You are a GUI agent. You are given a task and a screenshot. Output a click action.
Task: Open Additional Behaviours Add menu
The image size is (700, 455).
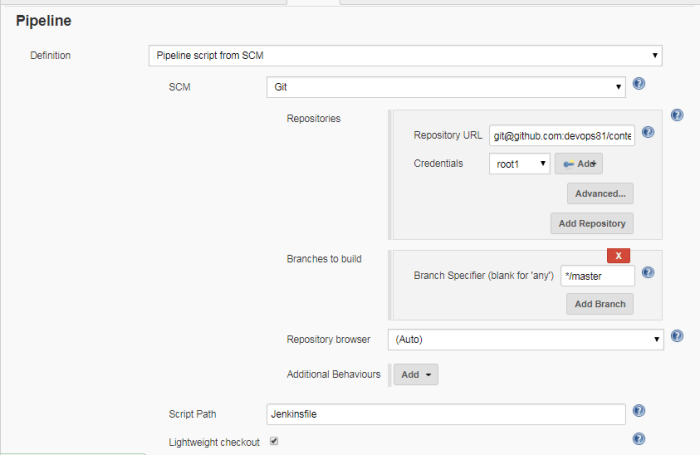click(415, 375)
